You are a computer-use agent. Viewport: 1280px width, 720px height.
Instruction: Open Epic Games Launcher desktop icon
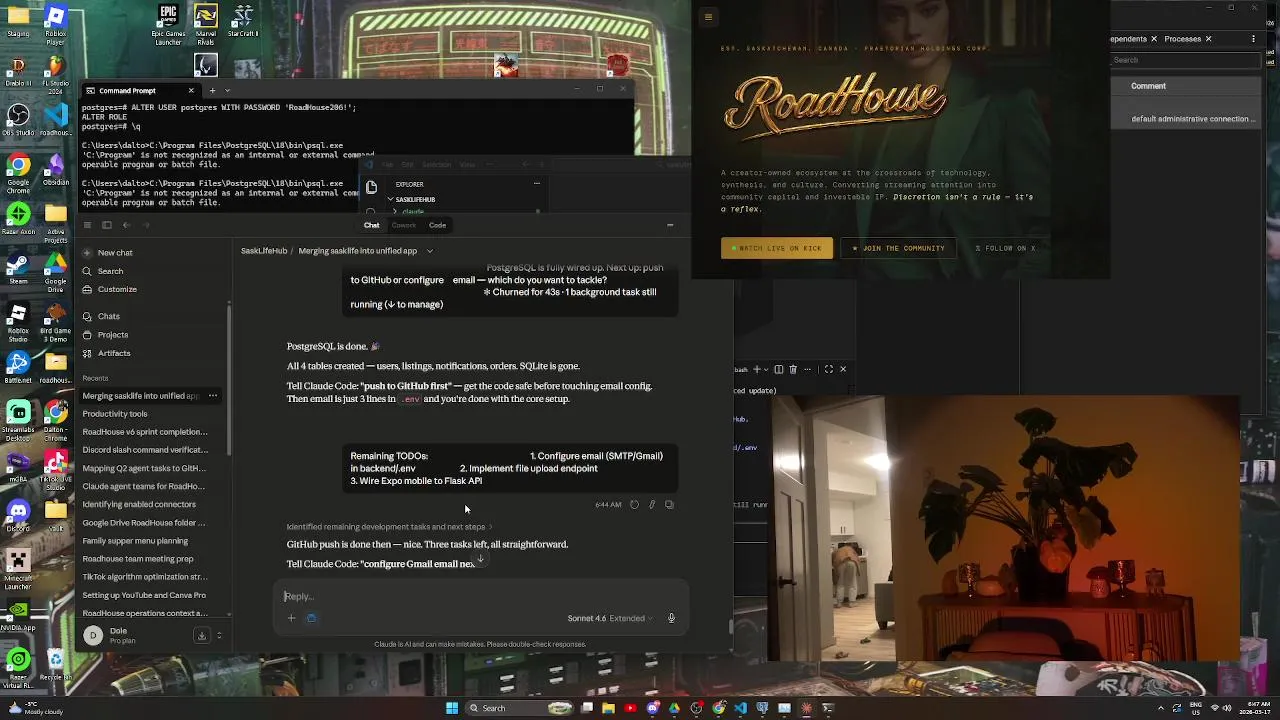(168, 25)
